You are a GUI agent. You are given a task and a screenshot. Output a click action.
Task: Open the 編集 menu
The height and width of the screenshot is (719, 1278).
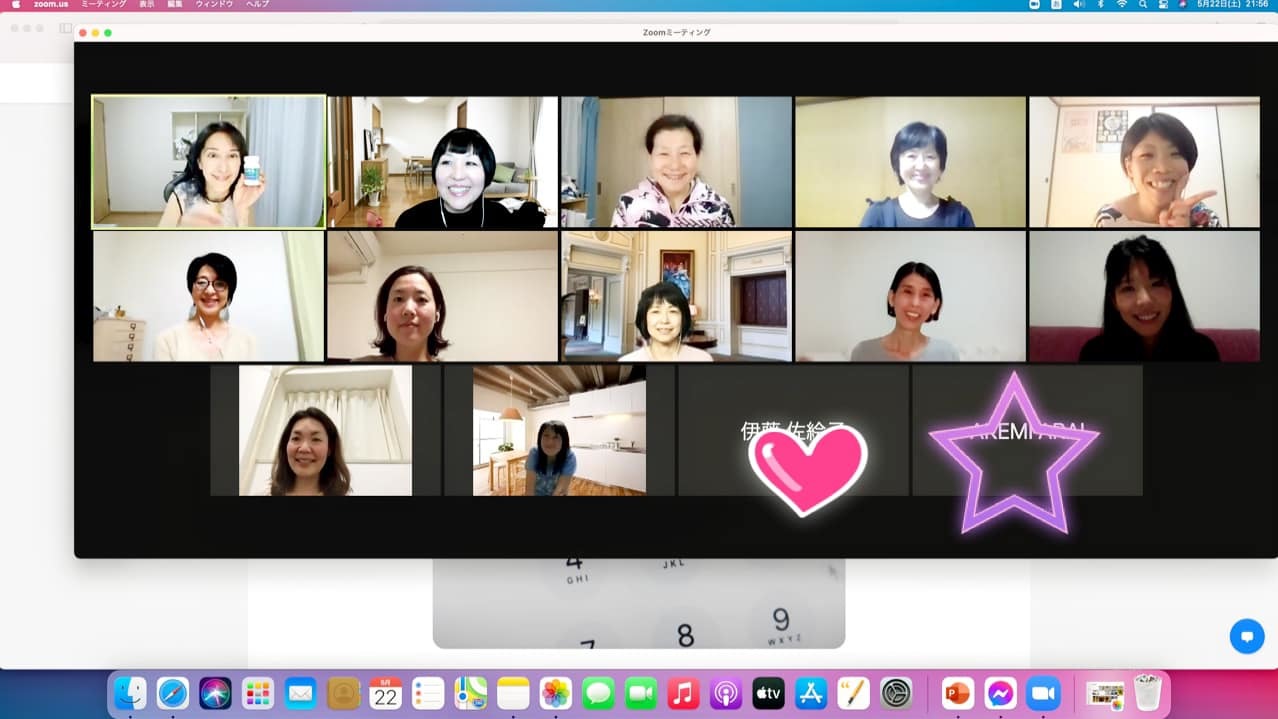pos(175,4)
